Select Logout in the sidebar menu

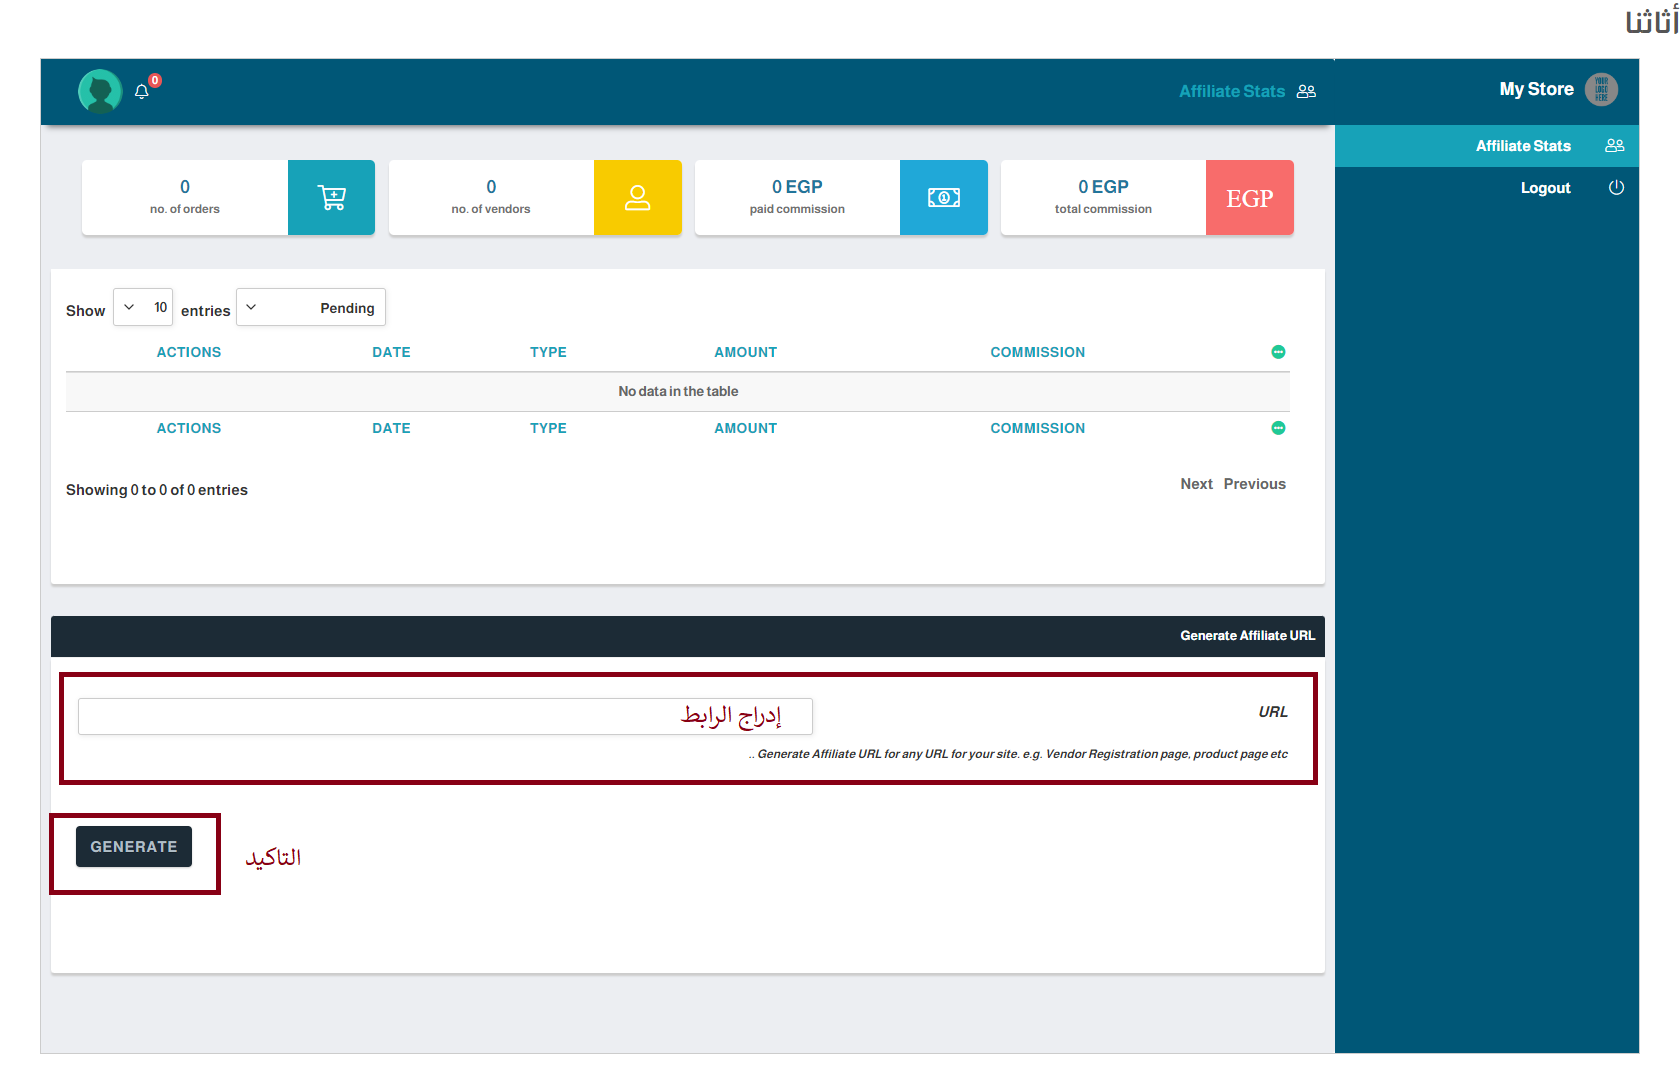(1545, 188)
